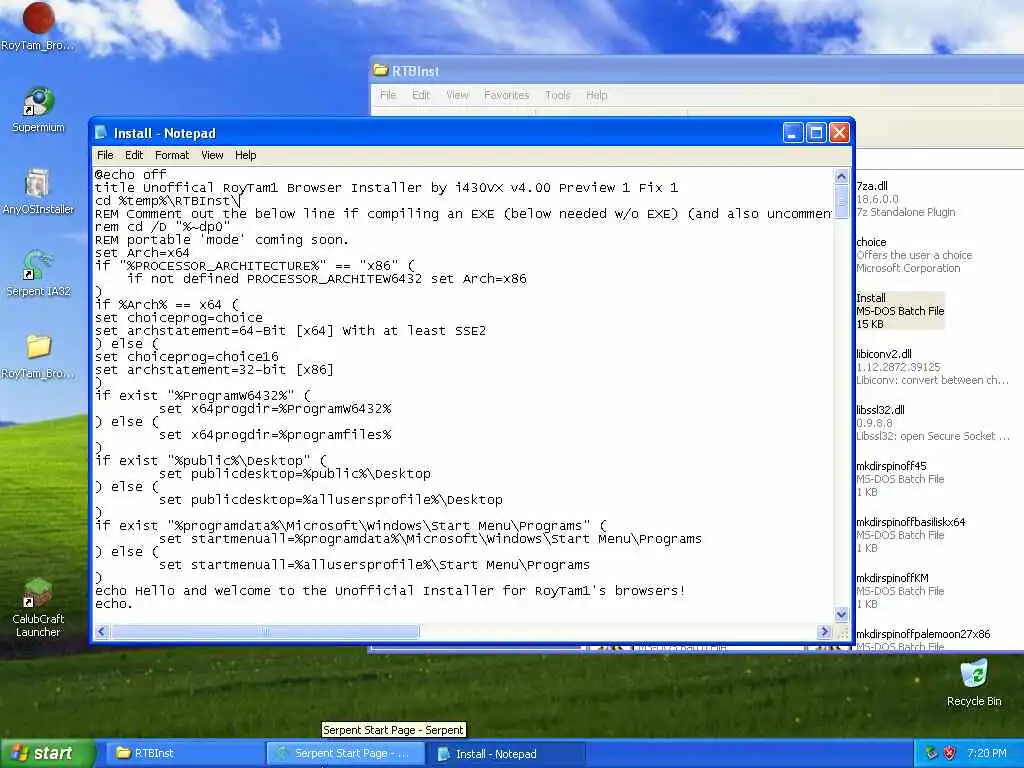Open Tools menu in RTBInst window
Image resolution: width=1024 pixels, height=768 pixels.
[557, 95]
